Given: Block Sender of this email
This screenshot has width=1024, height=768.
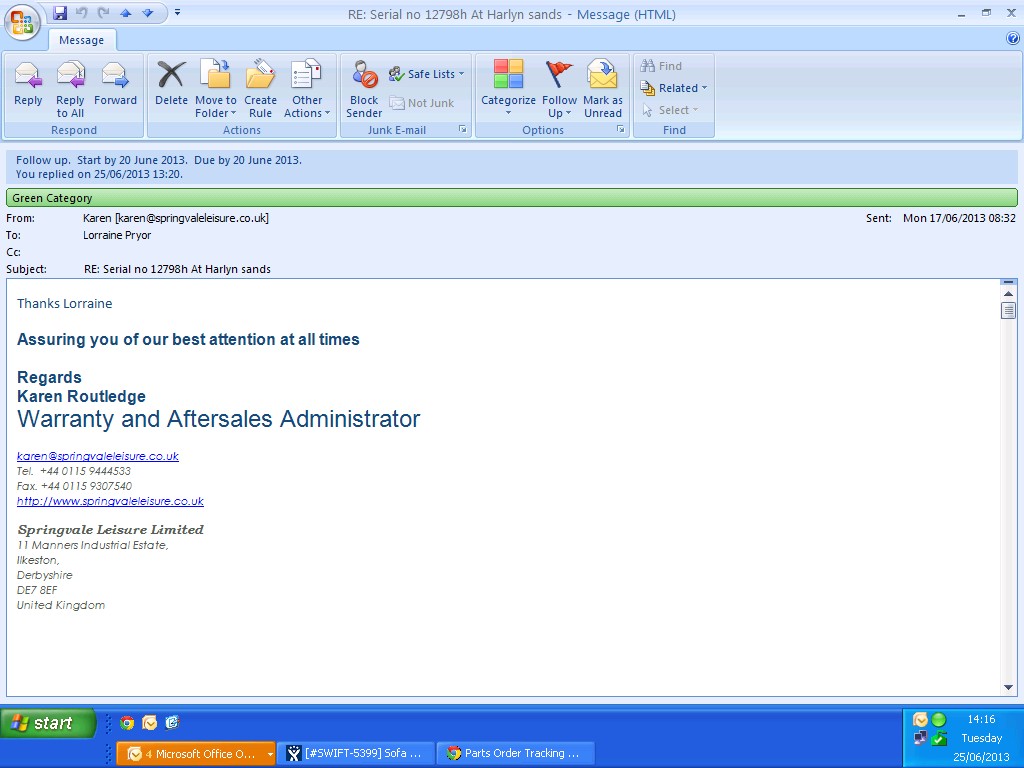Looking at the screenshot, I should [x=364, y=89].
